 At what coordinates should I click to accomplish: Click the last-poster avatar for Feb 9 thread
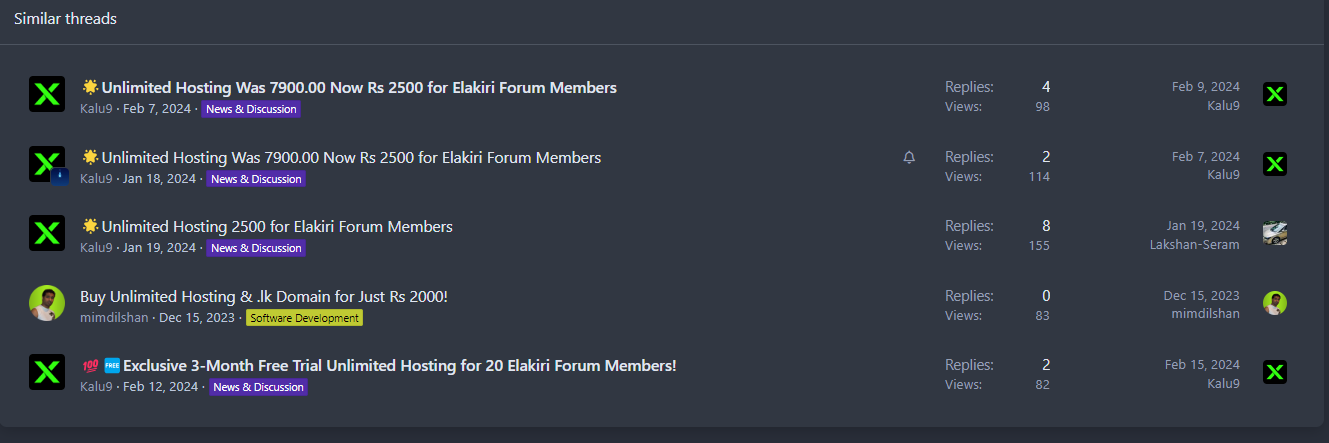coord(1275,94)
